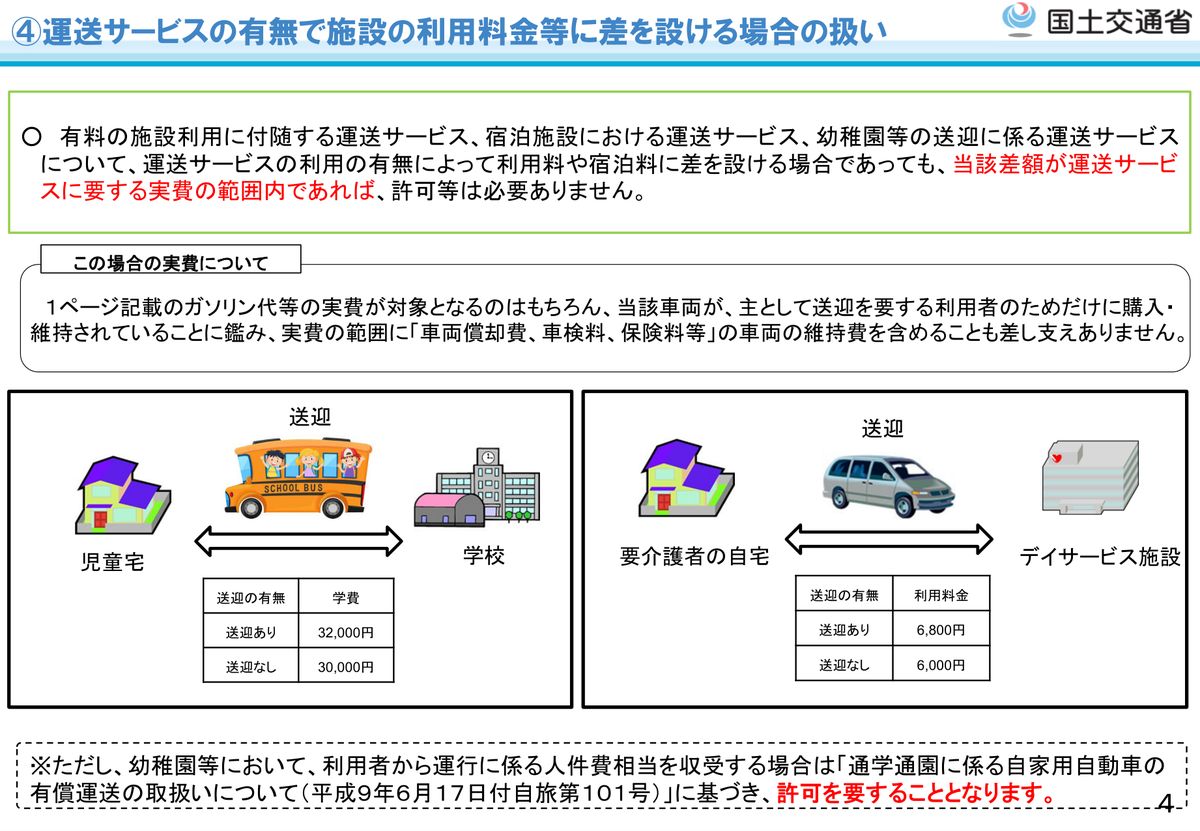Click the page number 4
The height and width of the screenshot is (831, 1200).
click(x=1164, y=802)
